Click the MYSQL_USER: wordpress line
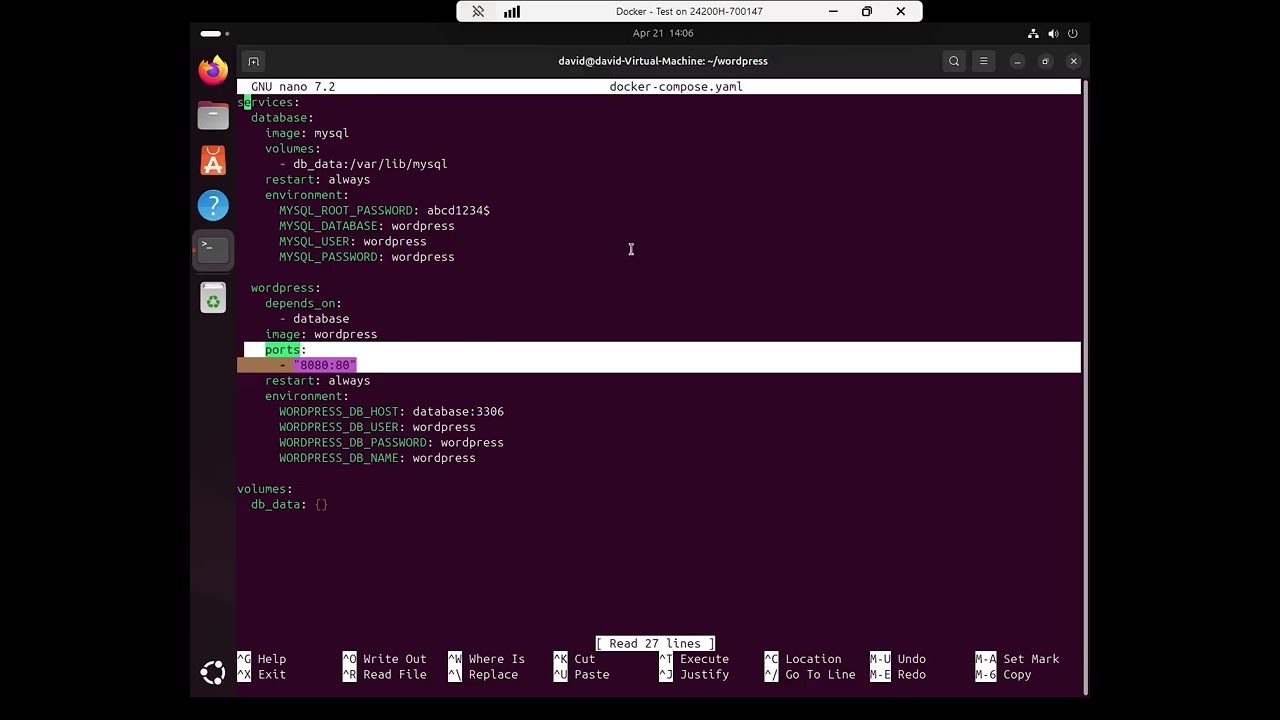The image size is (1280, 720). tap(353, 242)
